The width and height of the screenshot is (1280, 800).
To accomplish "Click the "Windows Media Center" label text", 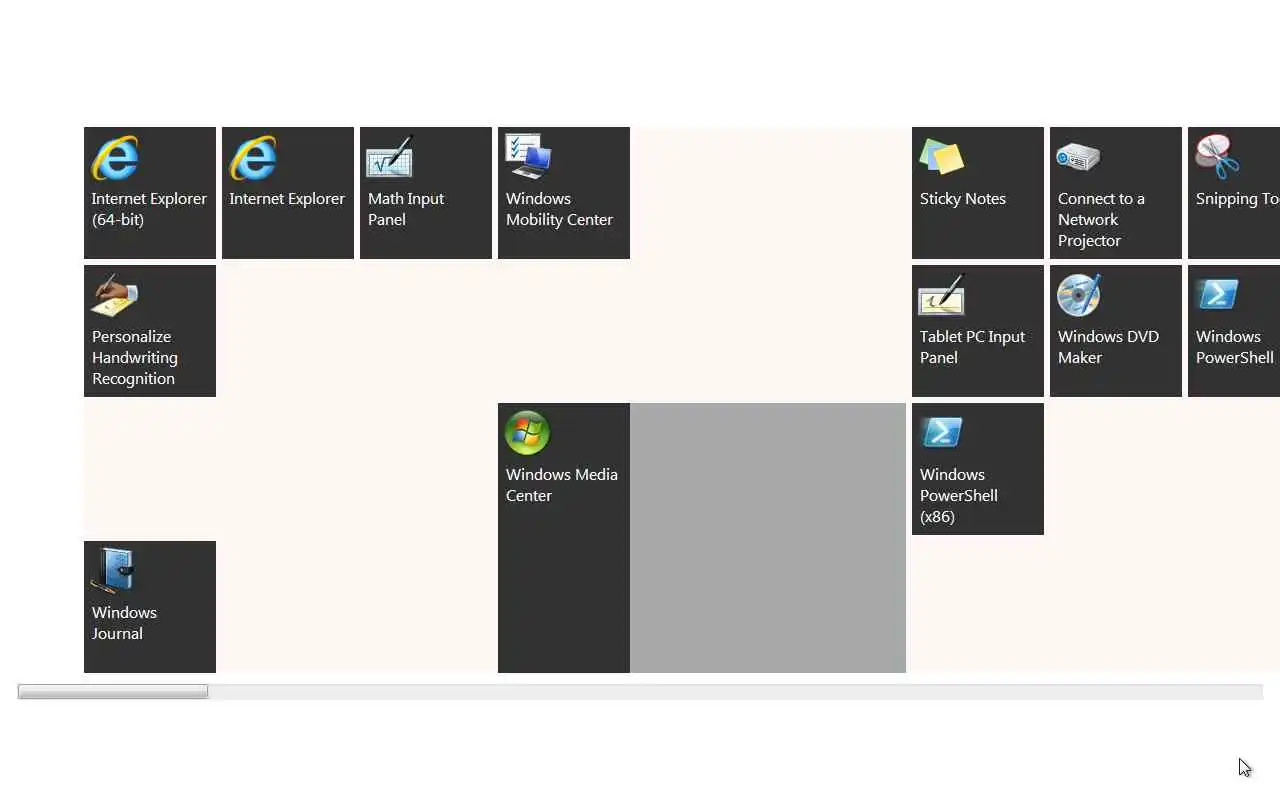I will click(561, 485).
